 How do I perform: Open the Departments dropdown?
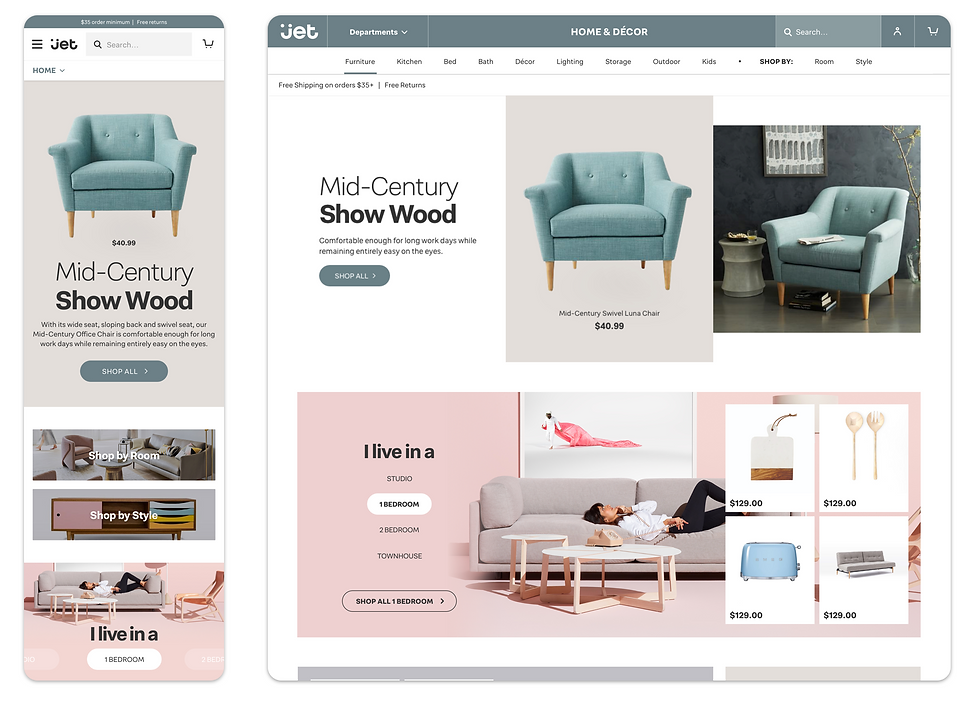tap(378, 32)
